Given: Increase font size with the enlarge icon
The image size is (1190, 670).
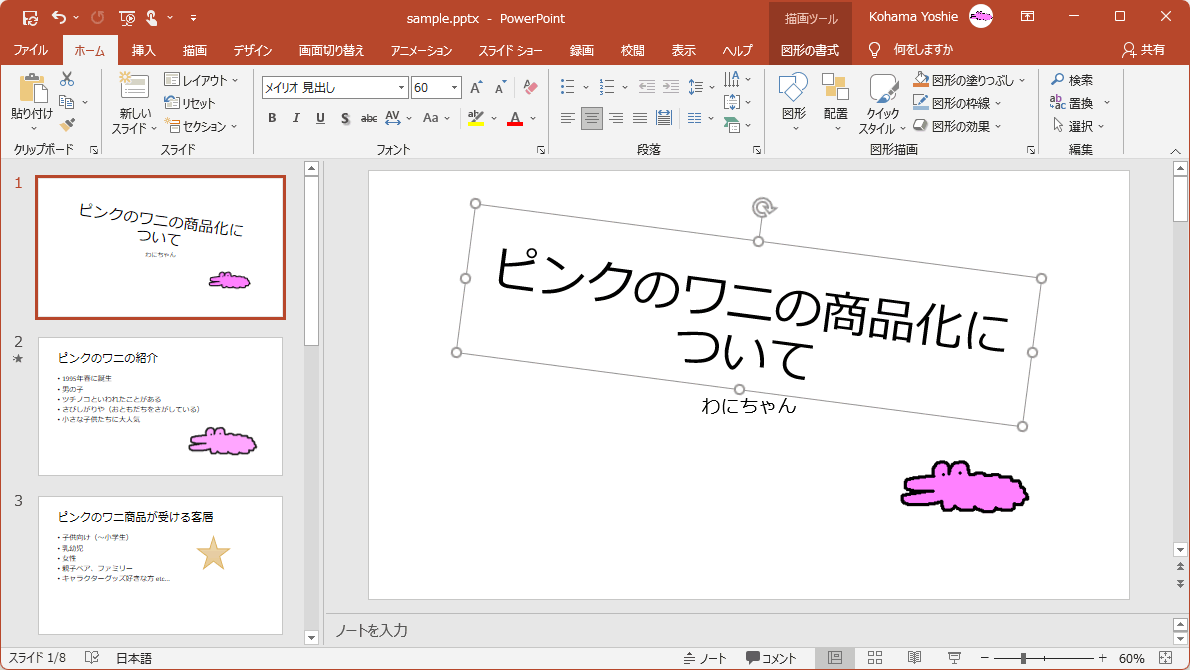Looking at the screenshot, I should (476, 88).
